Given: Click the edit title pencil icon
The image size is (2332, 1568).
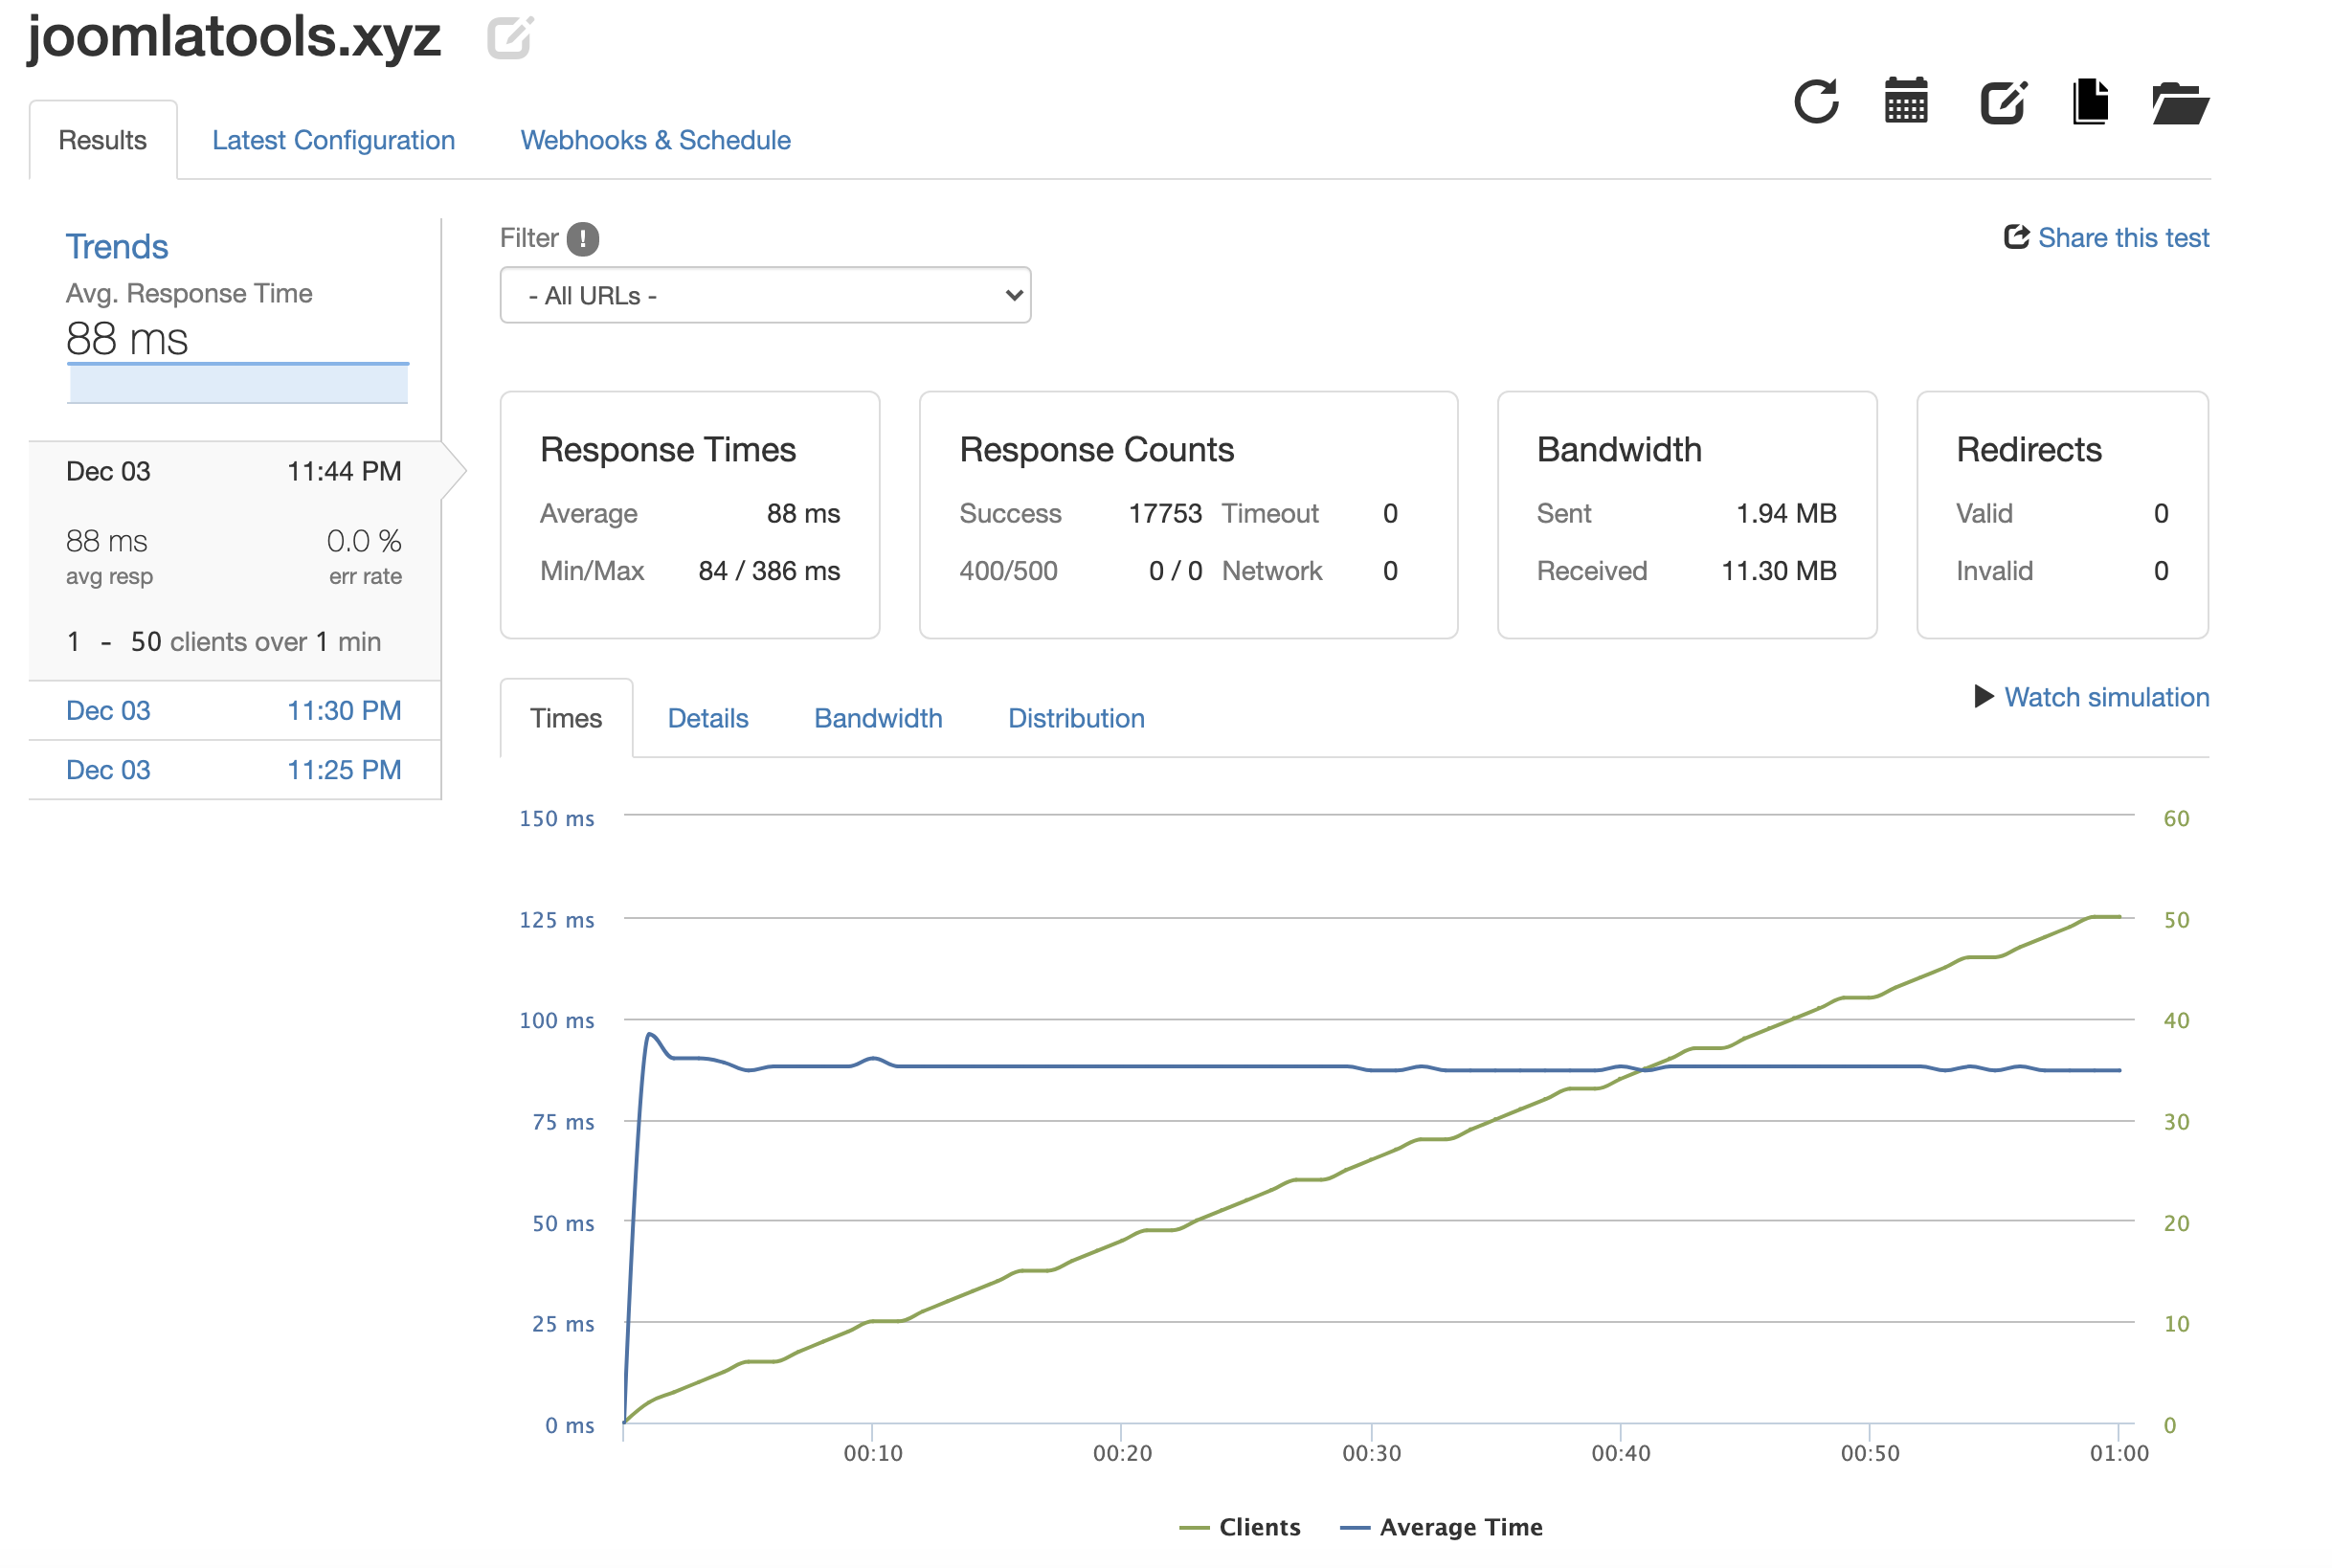Looking at the screenshot, I should [510, 38].
